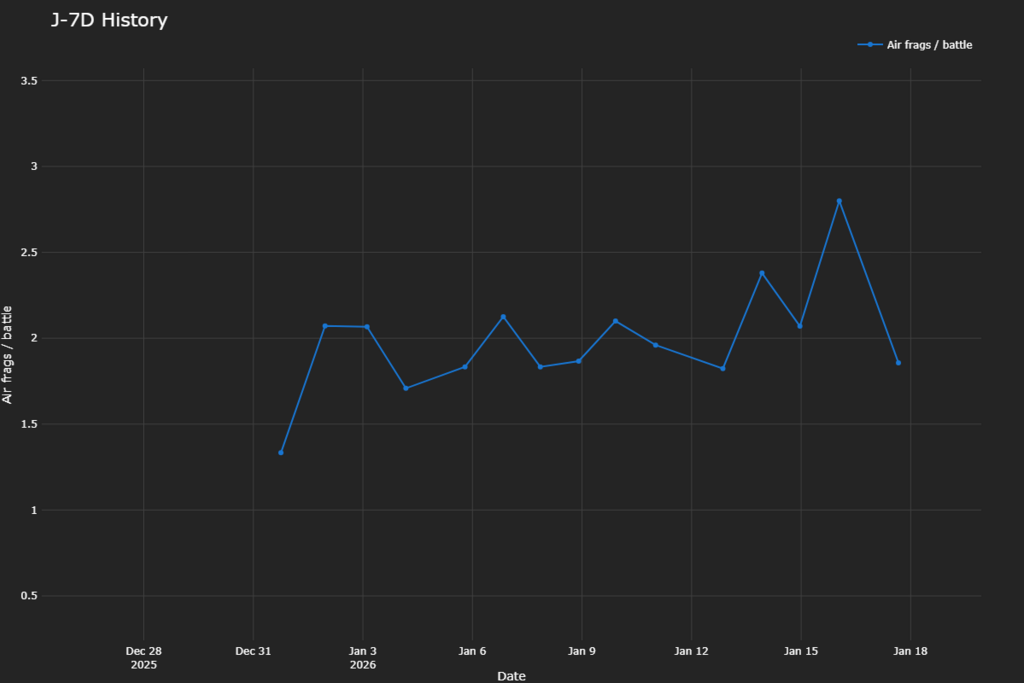Click the "Dec 28 2025" x-axis tick label

[x=144, y=657]
